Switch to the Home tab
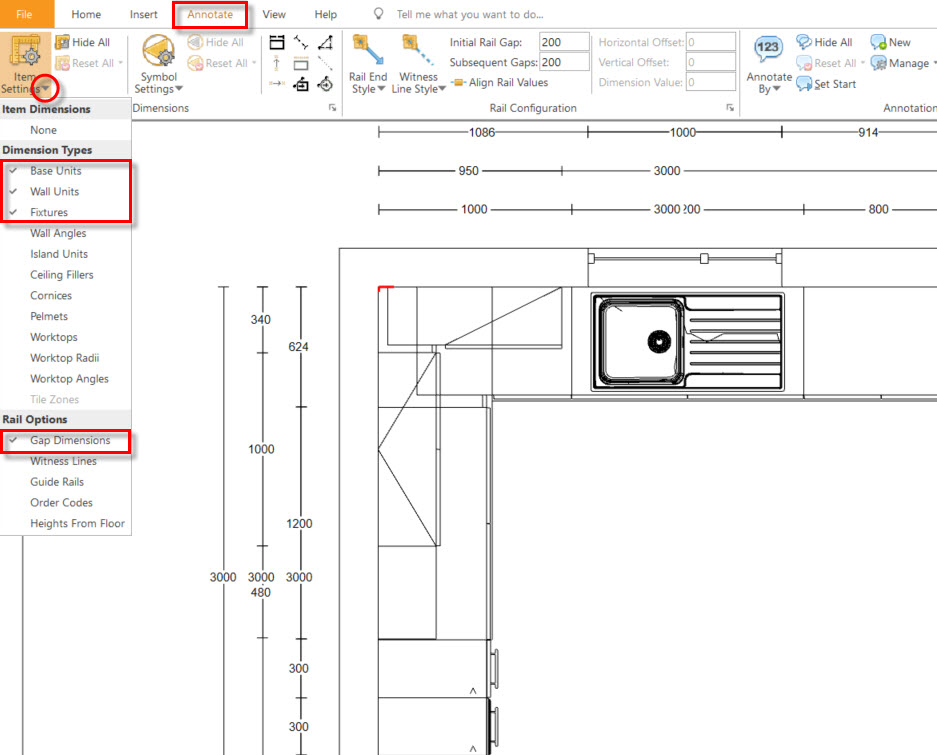 click(x=86, y=14)
